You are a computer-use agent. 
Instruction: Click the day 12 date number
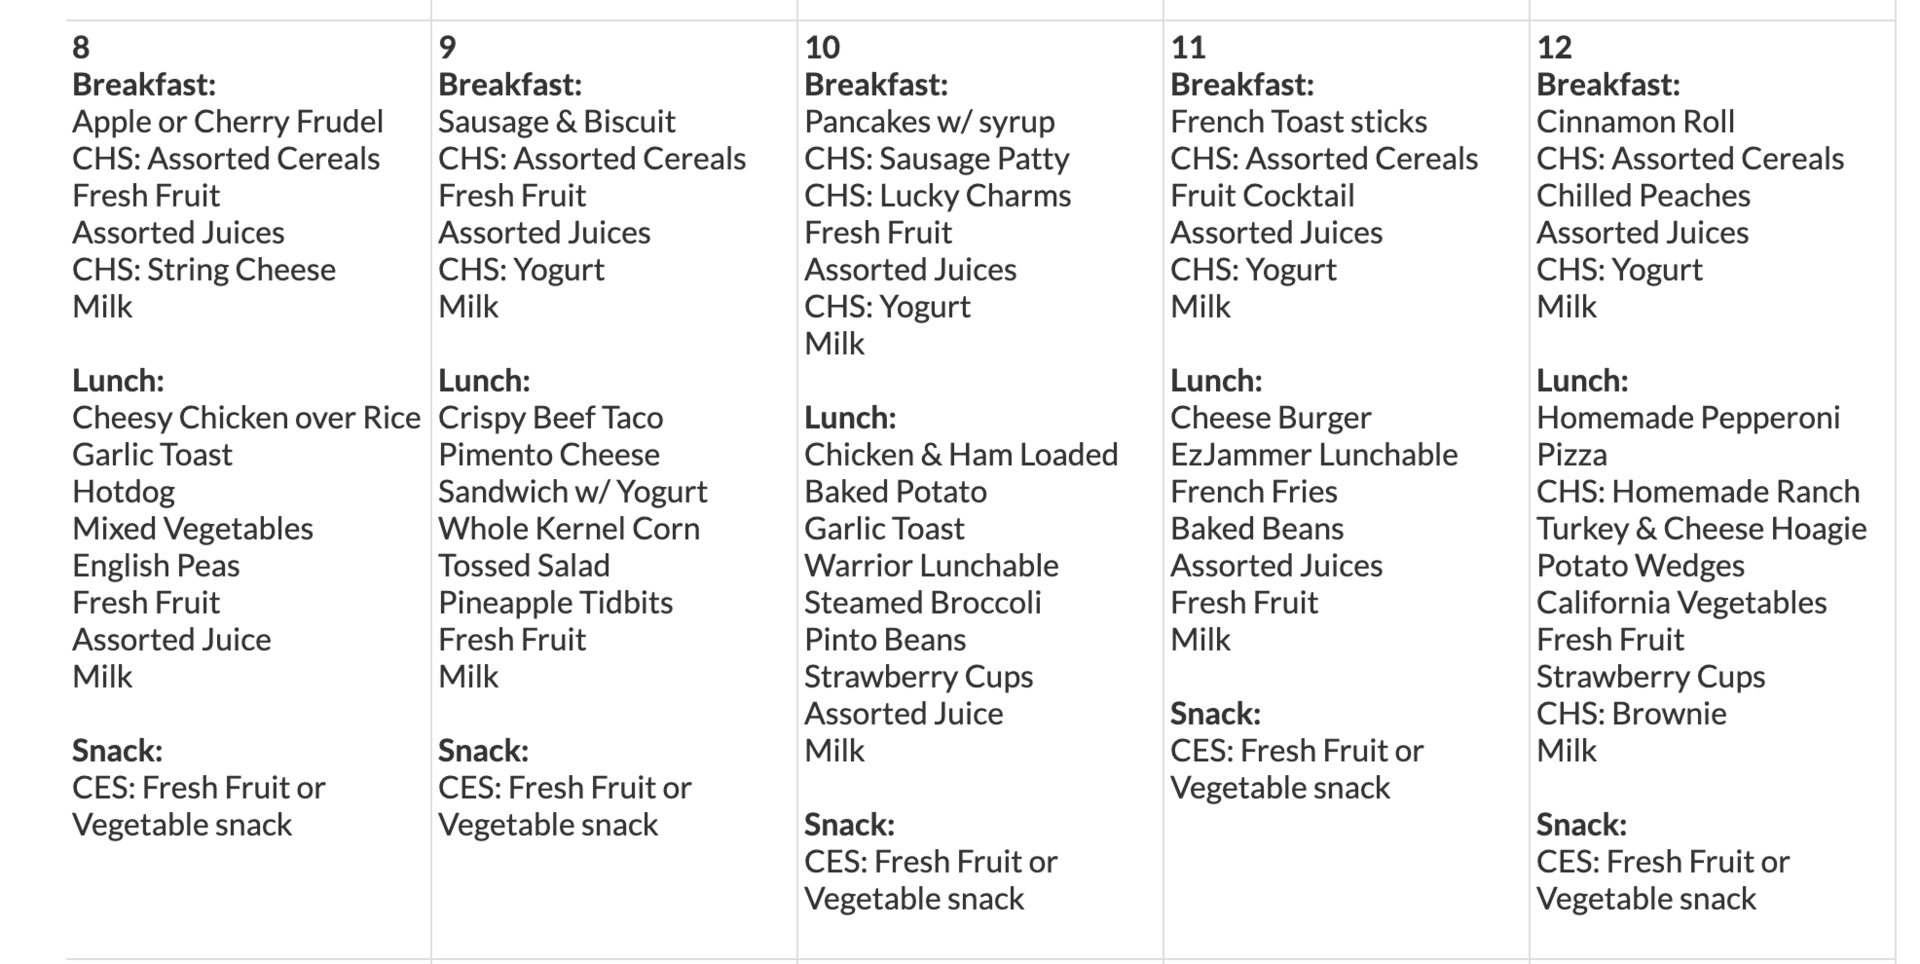tap(1554, 47)
